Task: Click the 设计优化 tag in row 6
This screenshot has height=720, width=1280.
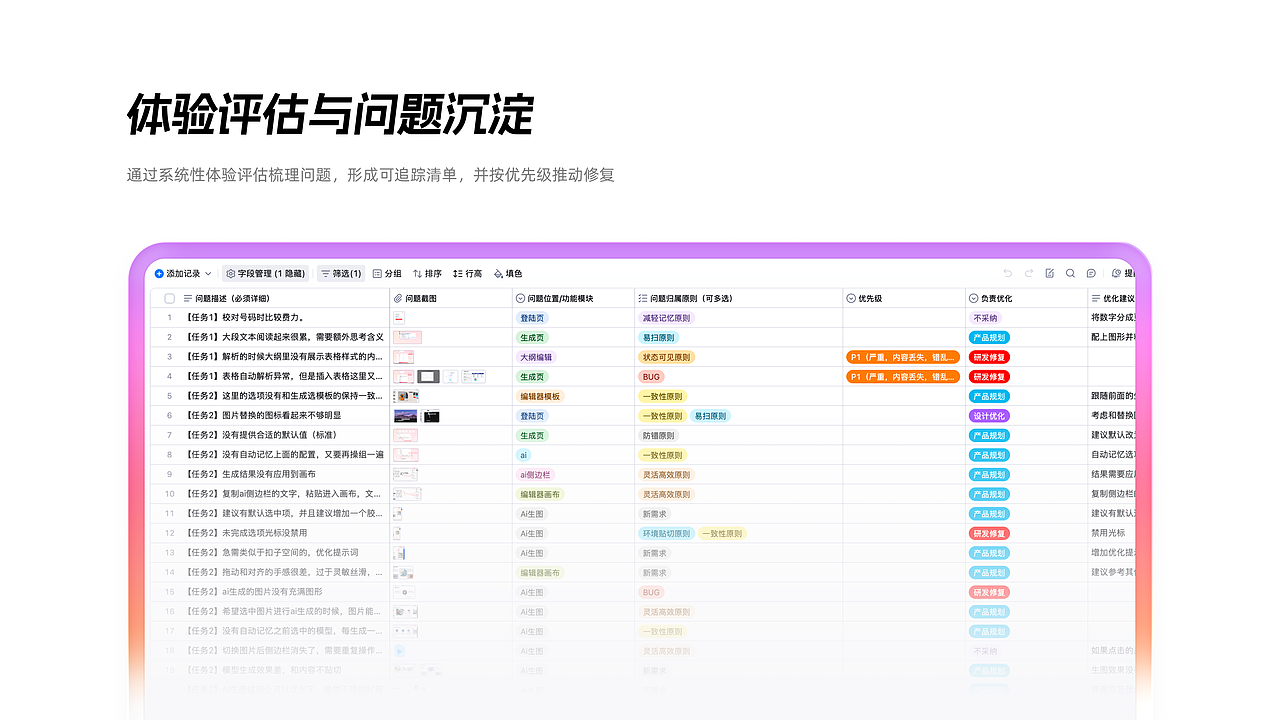Action: click(990, 415)
